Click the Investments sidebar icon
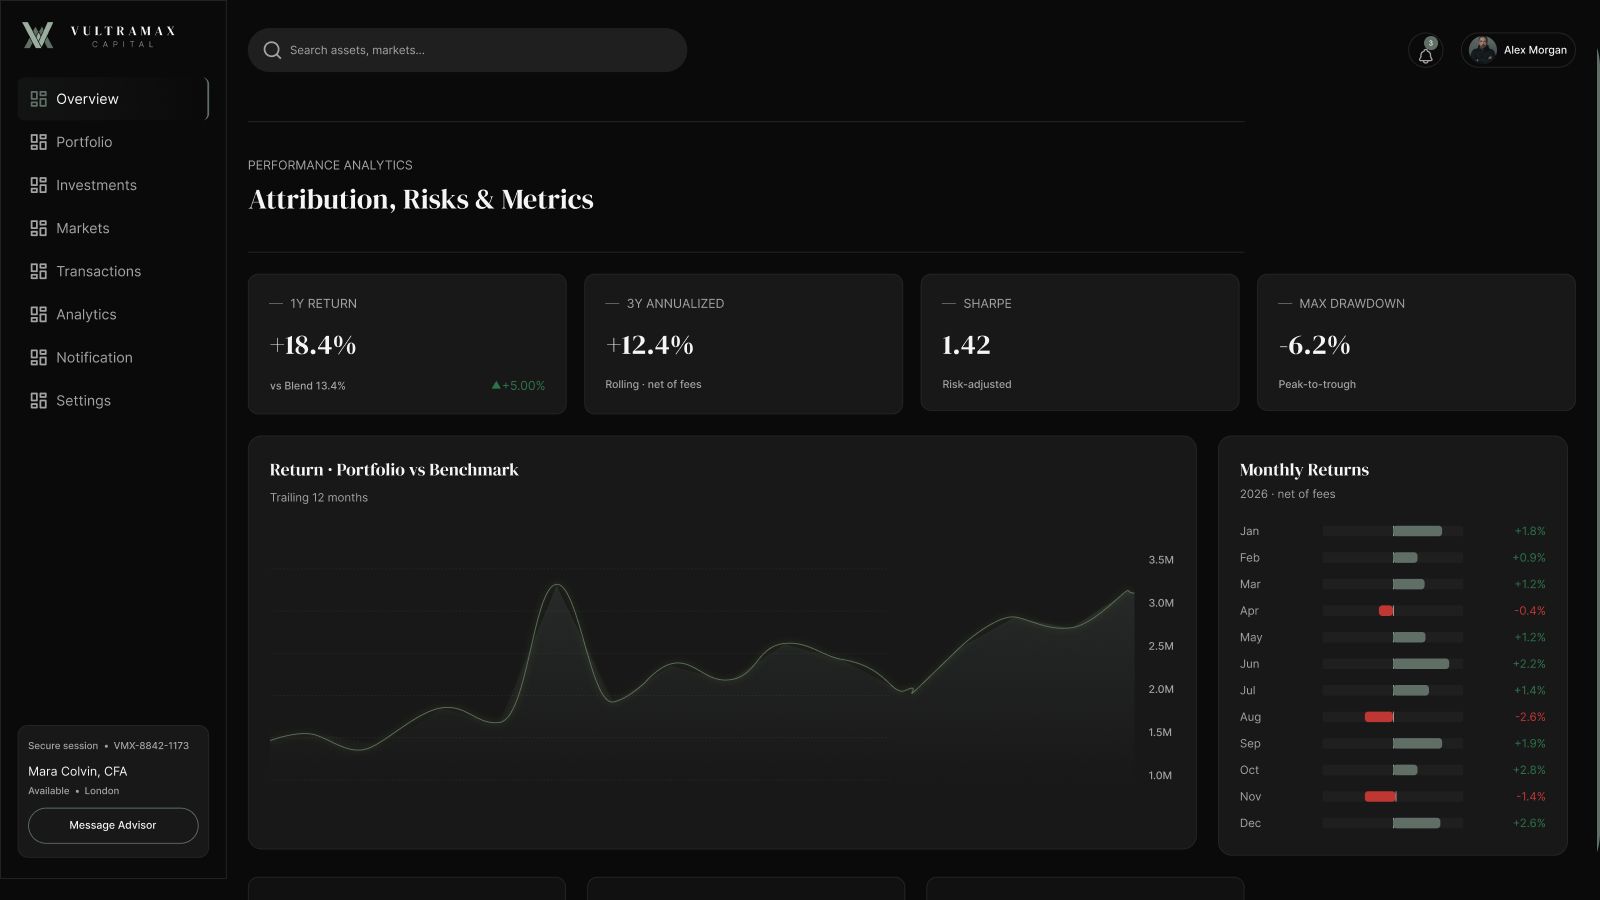The image size is (1600, 900). [x=39, y=185]
